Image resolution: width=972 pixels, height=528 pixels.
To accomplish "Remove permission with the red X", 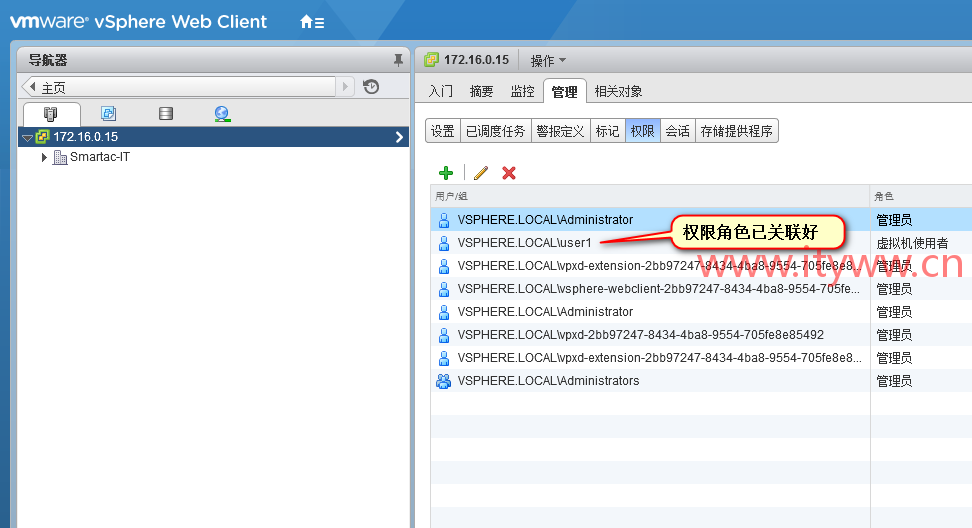I will [509, 173].
